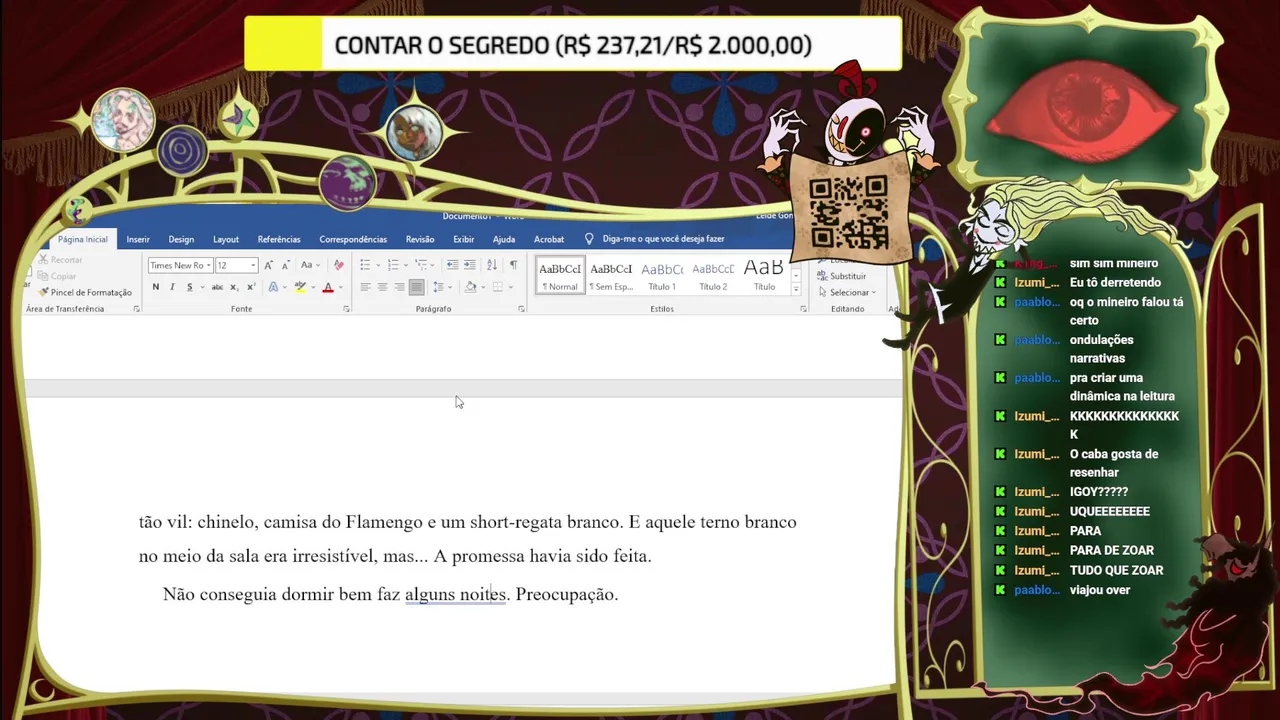The height and width of the screenshot is (720, 1280).
Task: Go to the Layout tab
Action: 226,239
